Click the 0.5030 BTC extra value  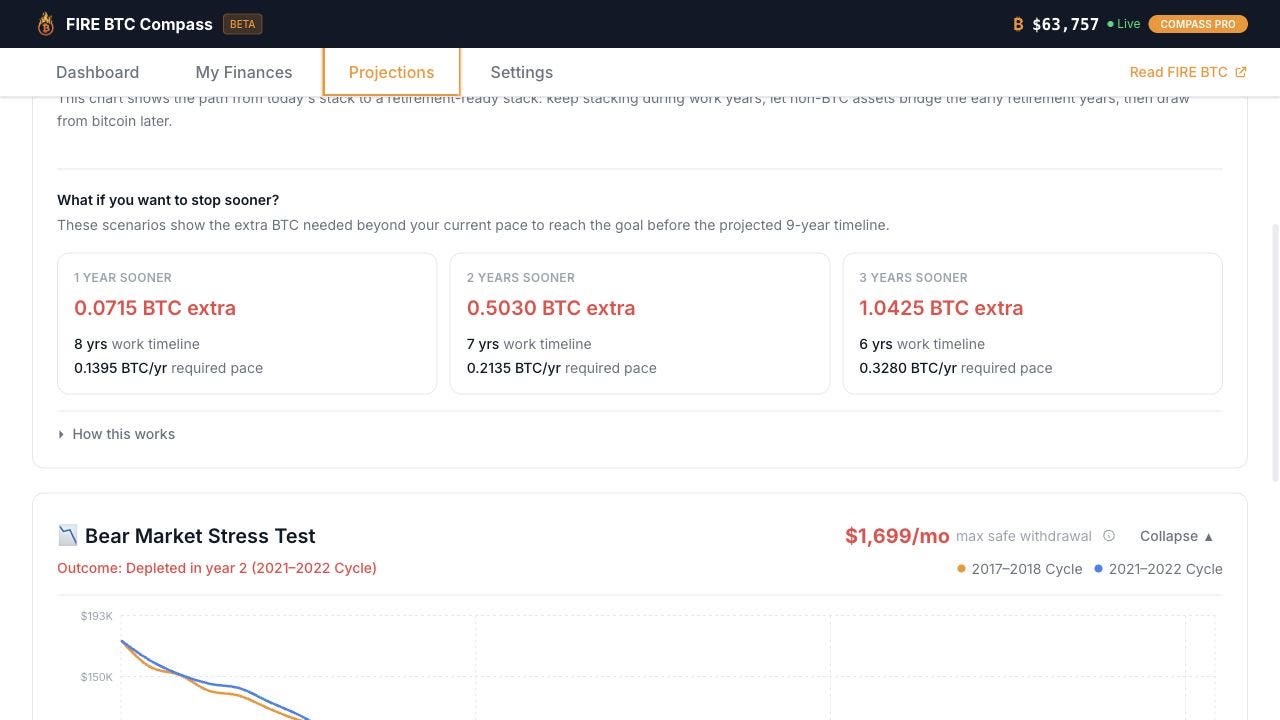pos(551,308)
